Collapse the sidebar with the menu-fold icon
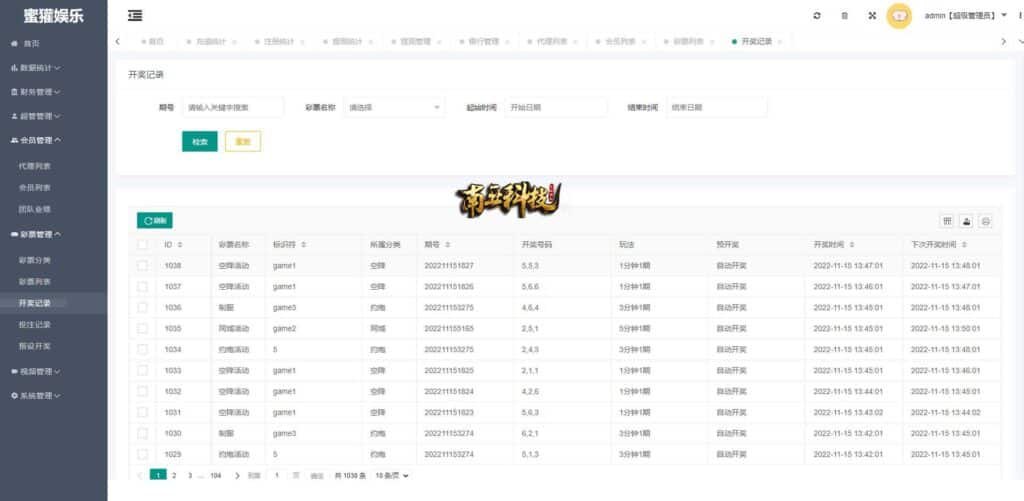The width and height of the screenshot is (1024, 501). pyautogui.click(x=135, y=15)
